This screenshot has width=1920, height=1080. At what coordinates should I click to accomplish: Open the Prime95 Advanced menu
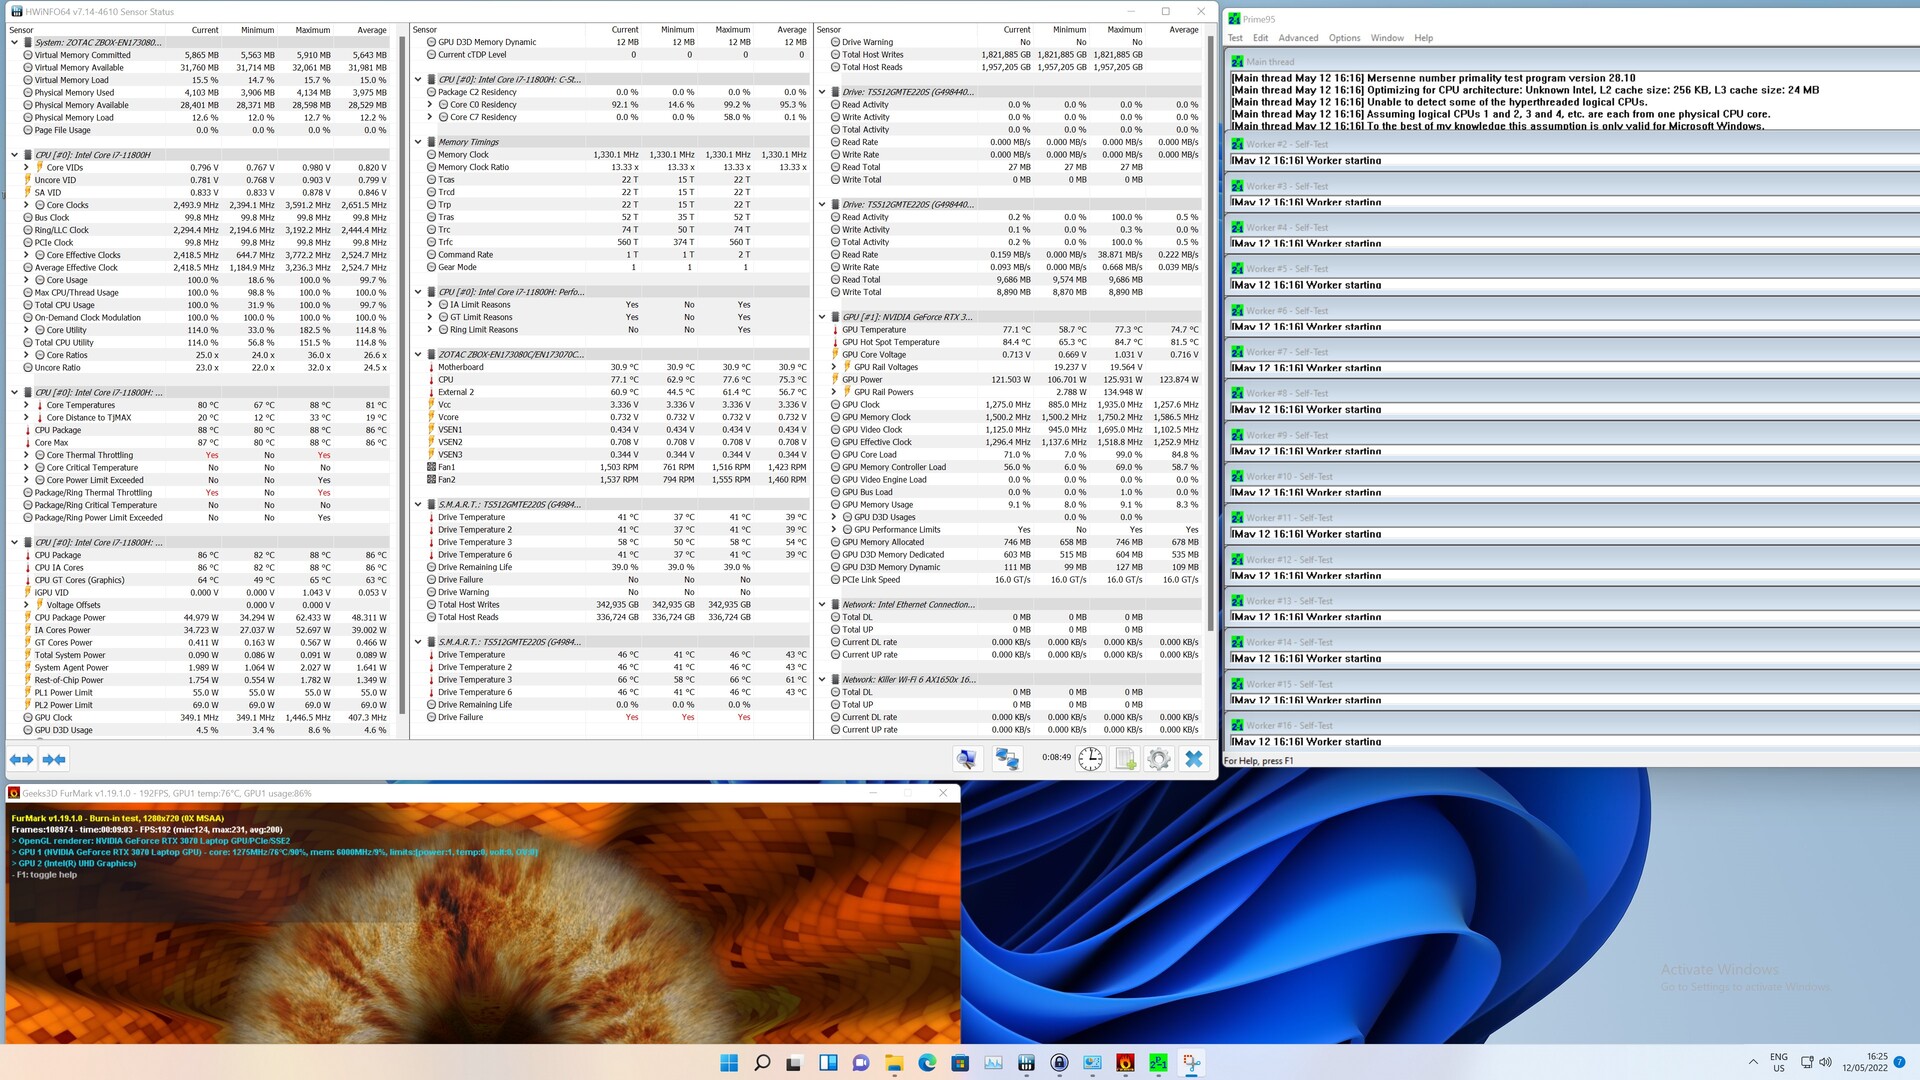[1298, 38]
